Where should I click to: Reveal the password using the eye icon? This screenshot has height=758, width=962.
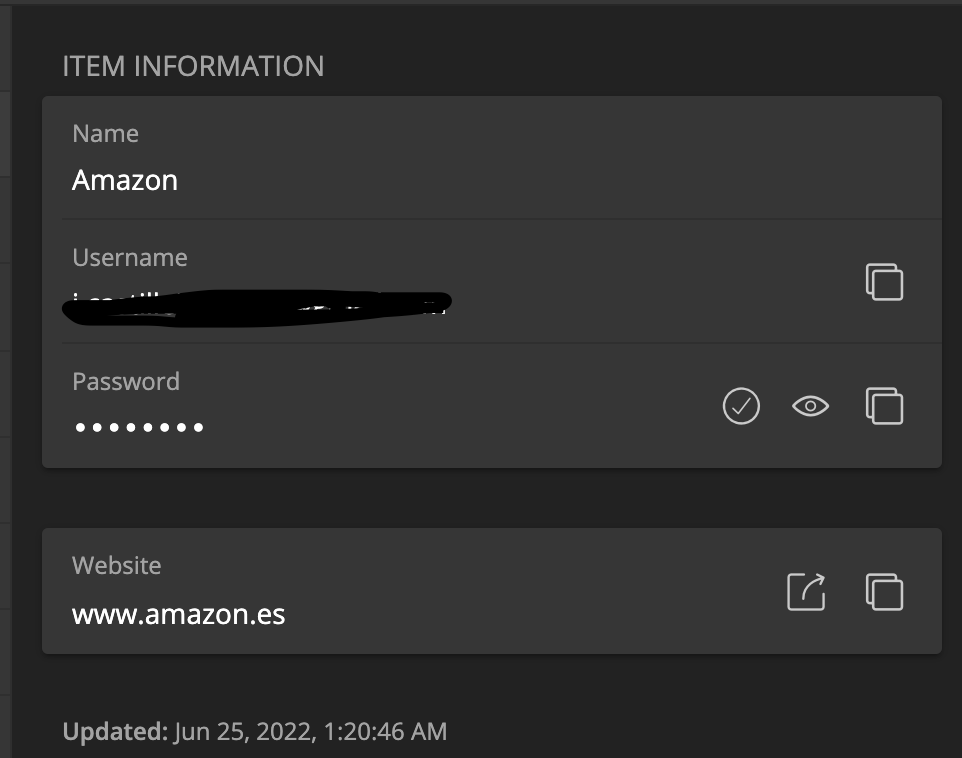click(x=811, y=406)
